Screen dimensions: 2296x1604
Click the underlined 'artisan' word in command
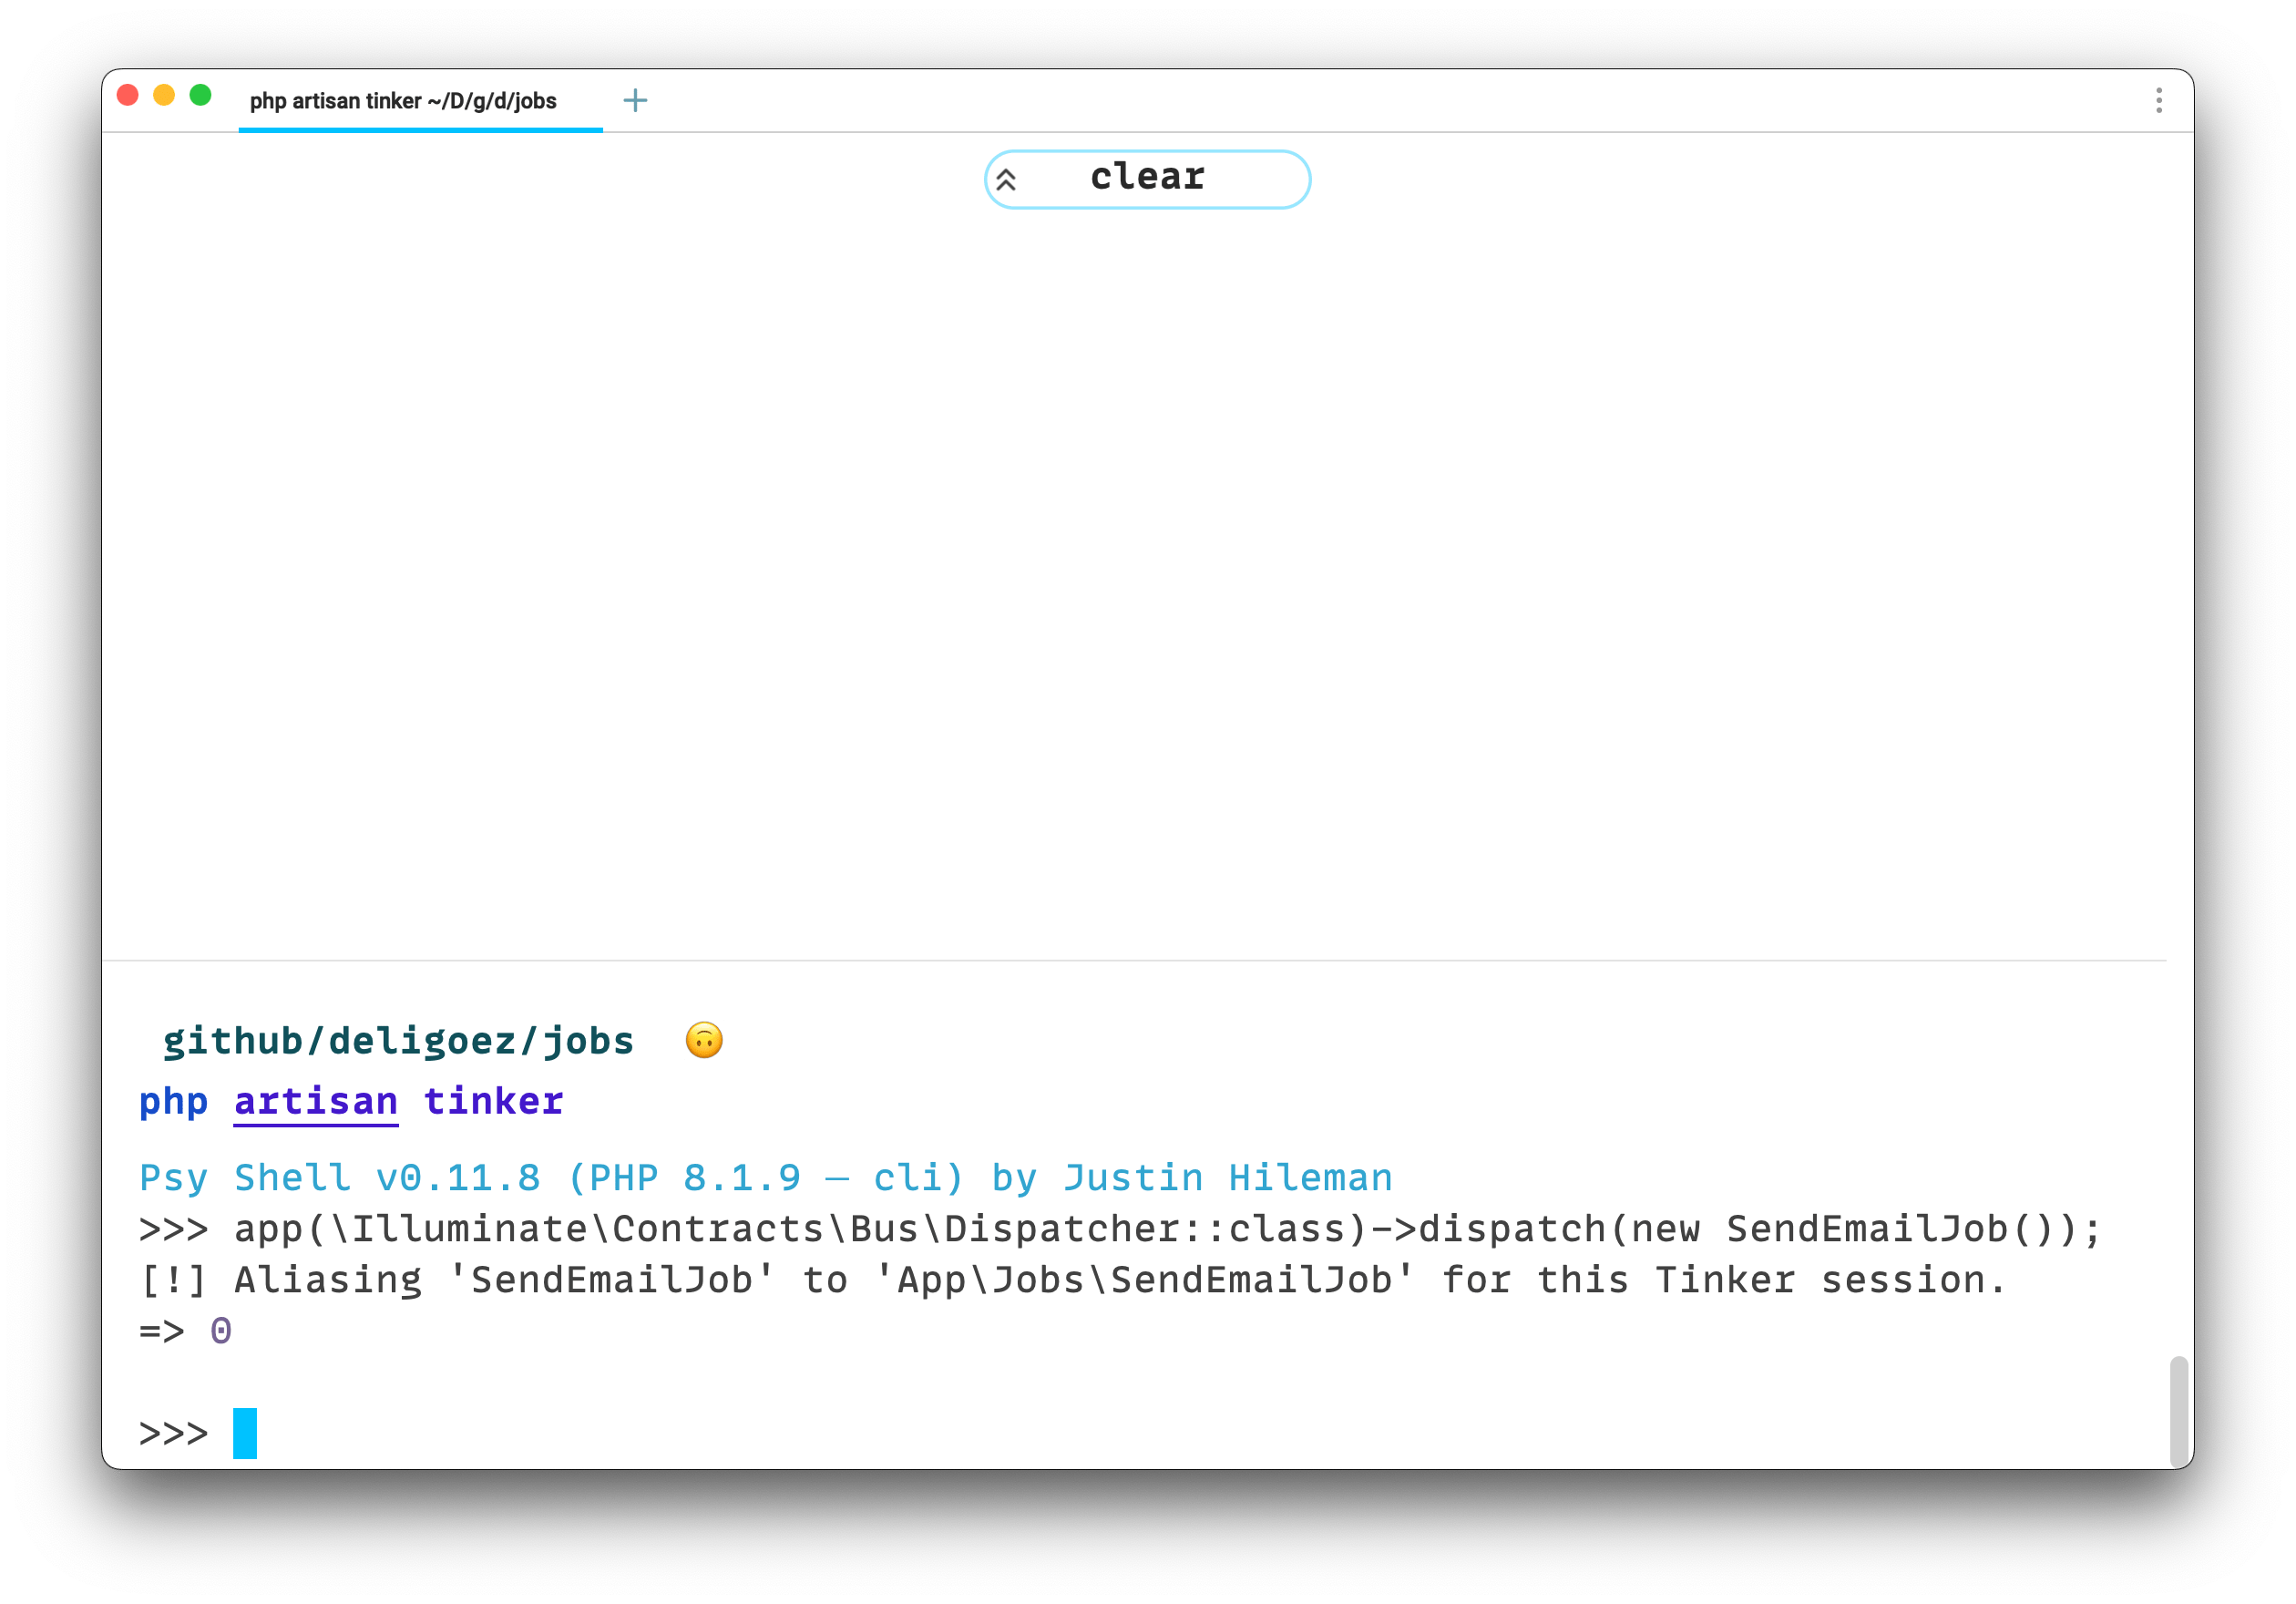click(x=316, y=1101)
